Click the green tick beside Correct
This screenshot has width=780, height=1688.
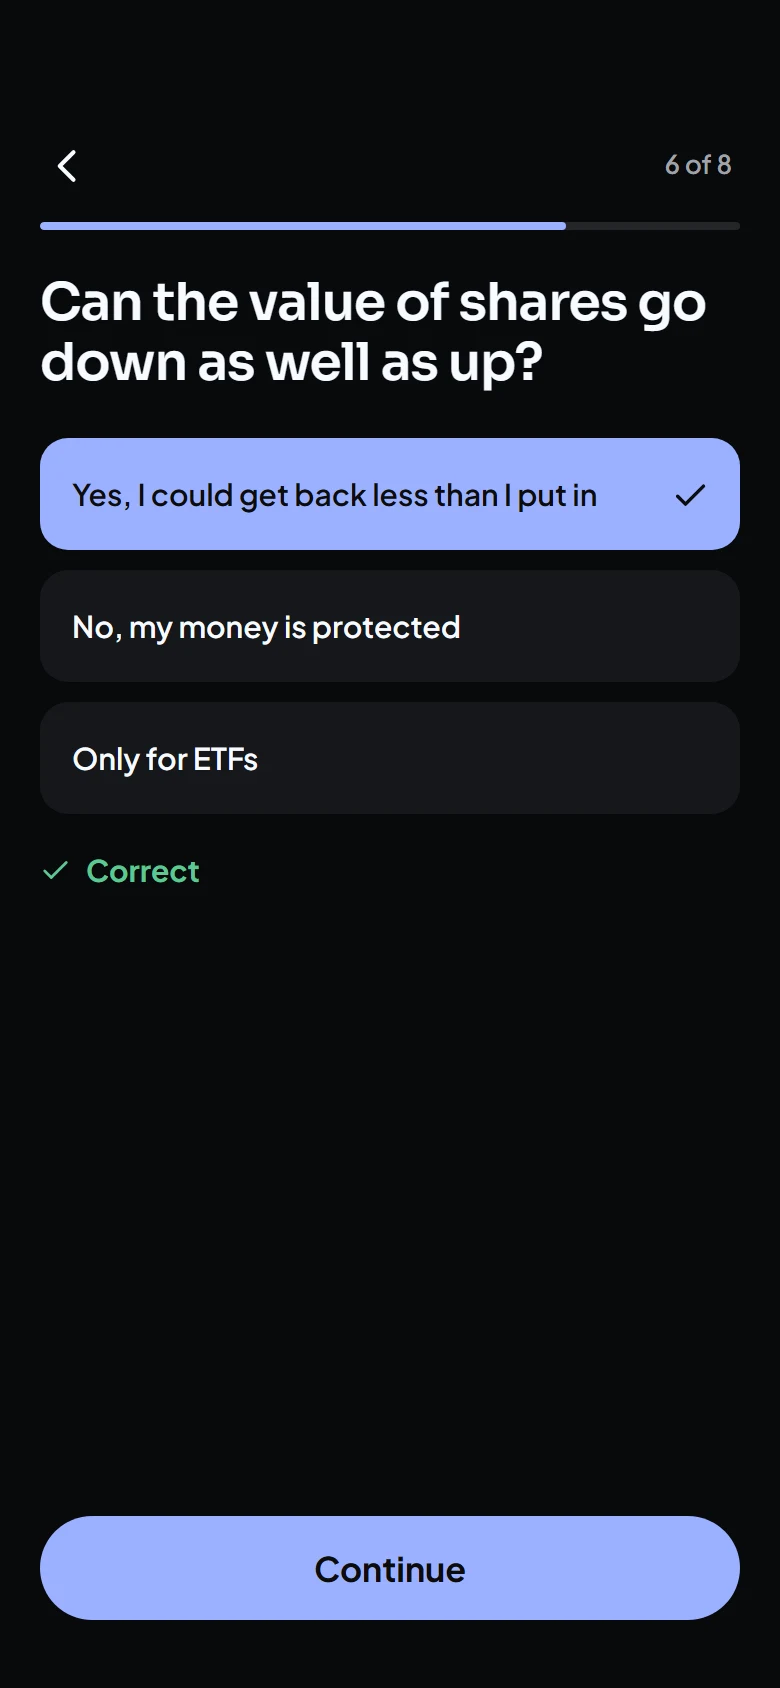point(55,871)
